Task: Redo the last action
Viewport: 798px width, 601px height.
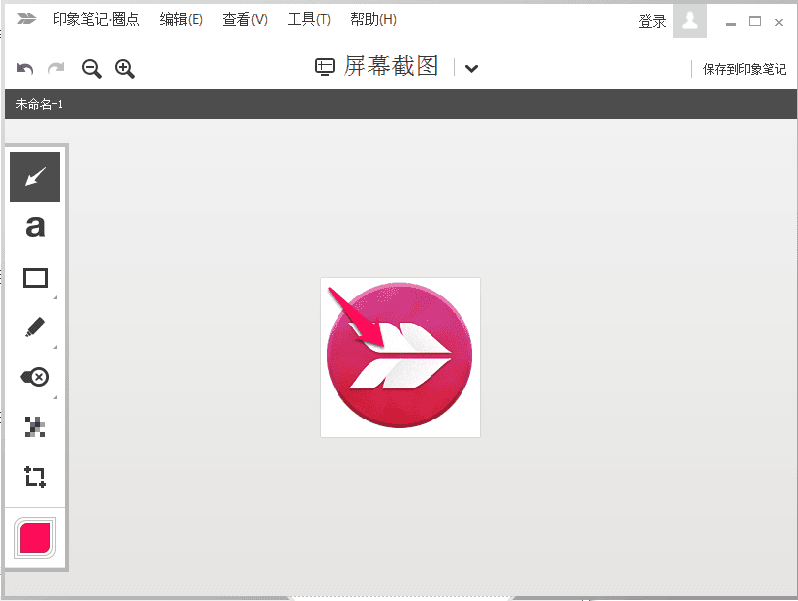Action: (56, 68)
